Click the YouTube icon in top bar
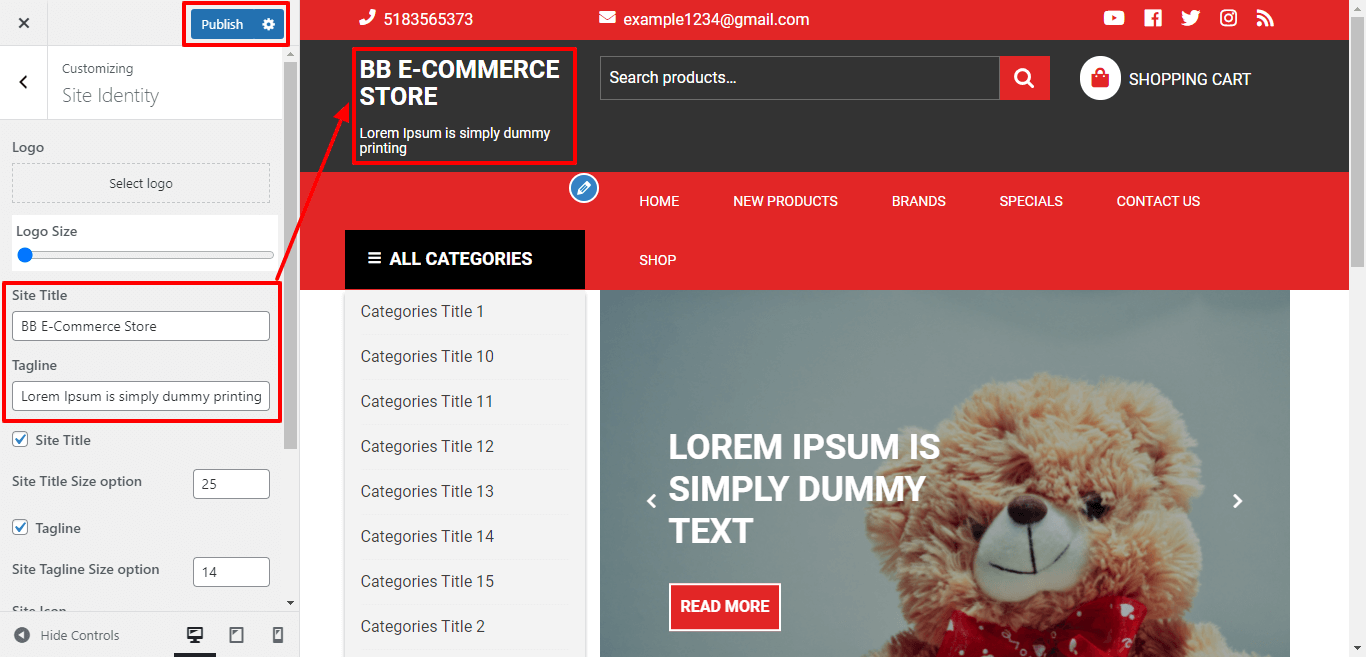The image size is (1366, 657). coord(1114,18)
